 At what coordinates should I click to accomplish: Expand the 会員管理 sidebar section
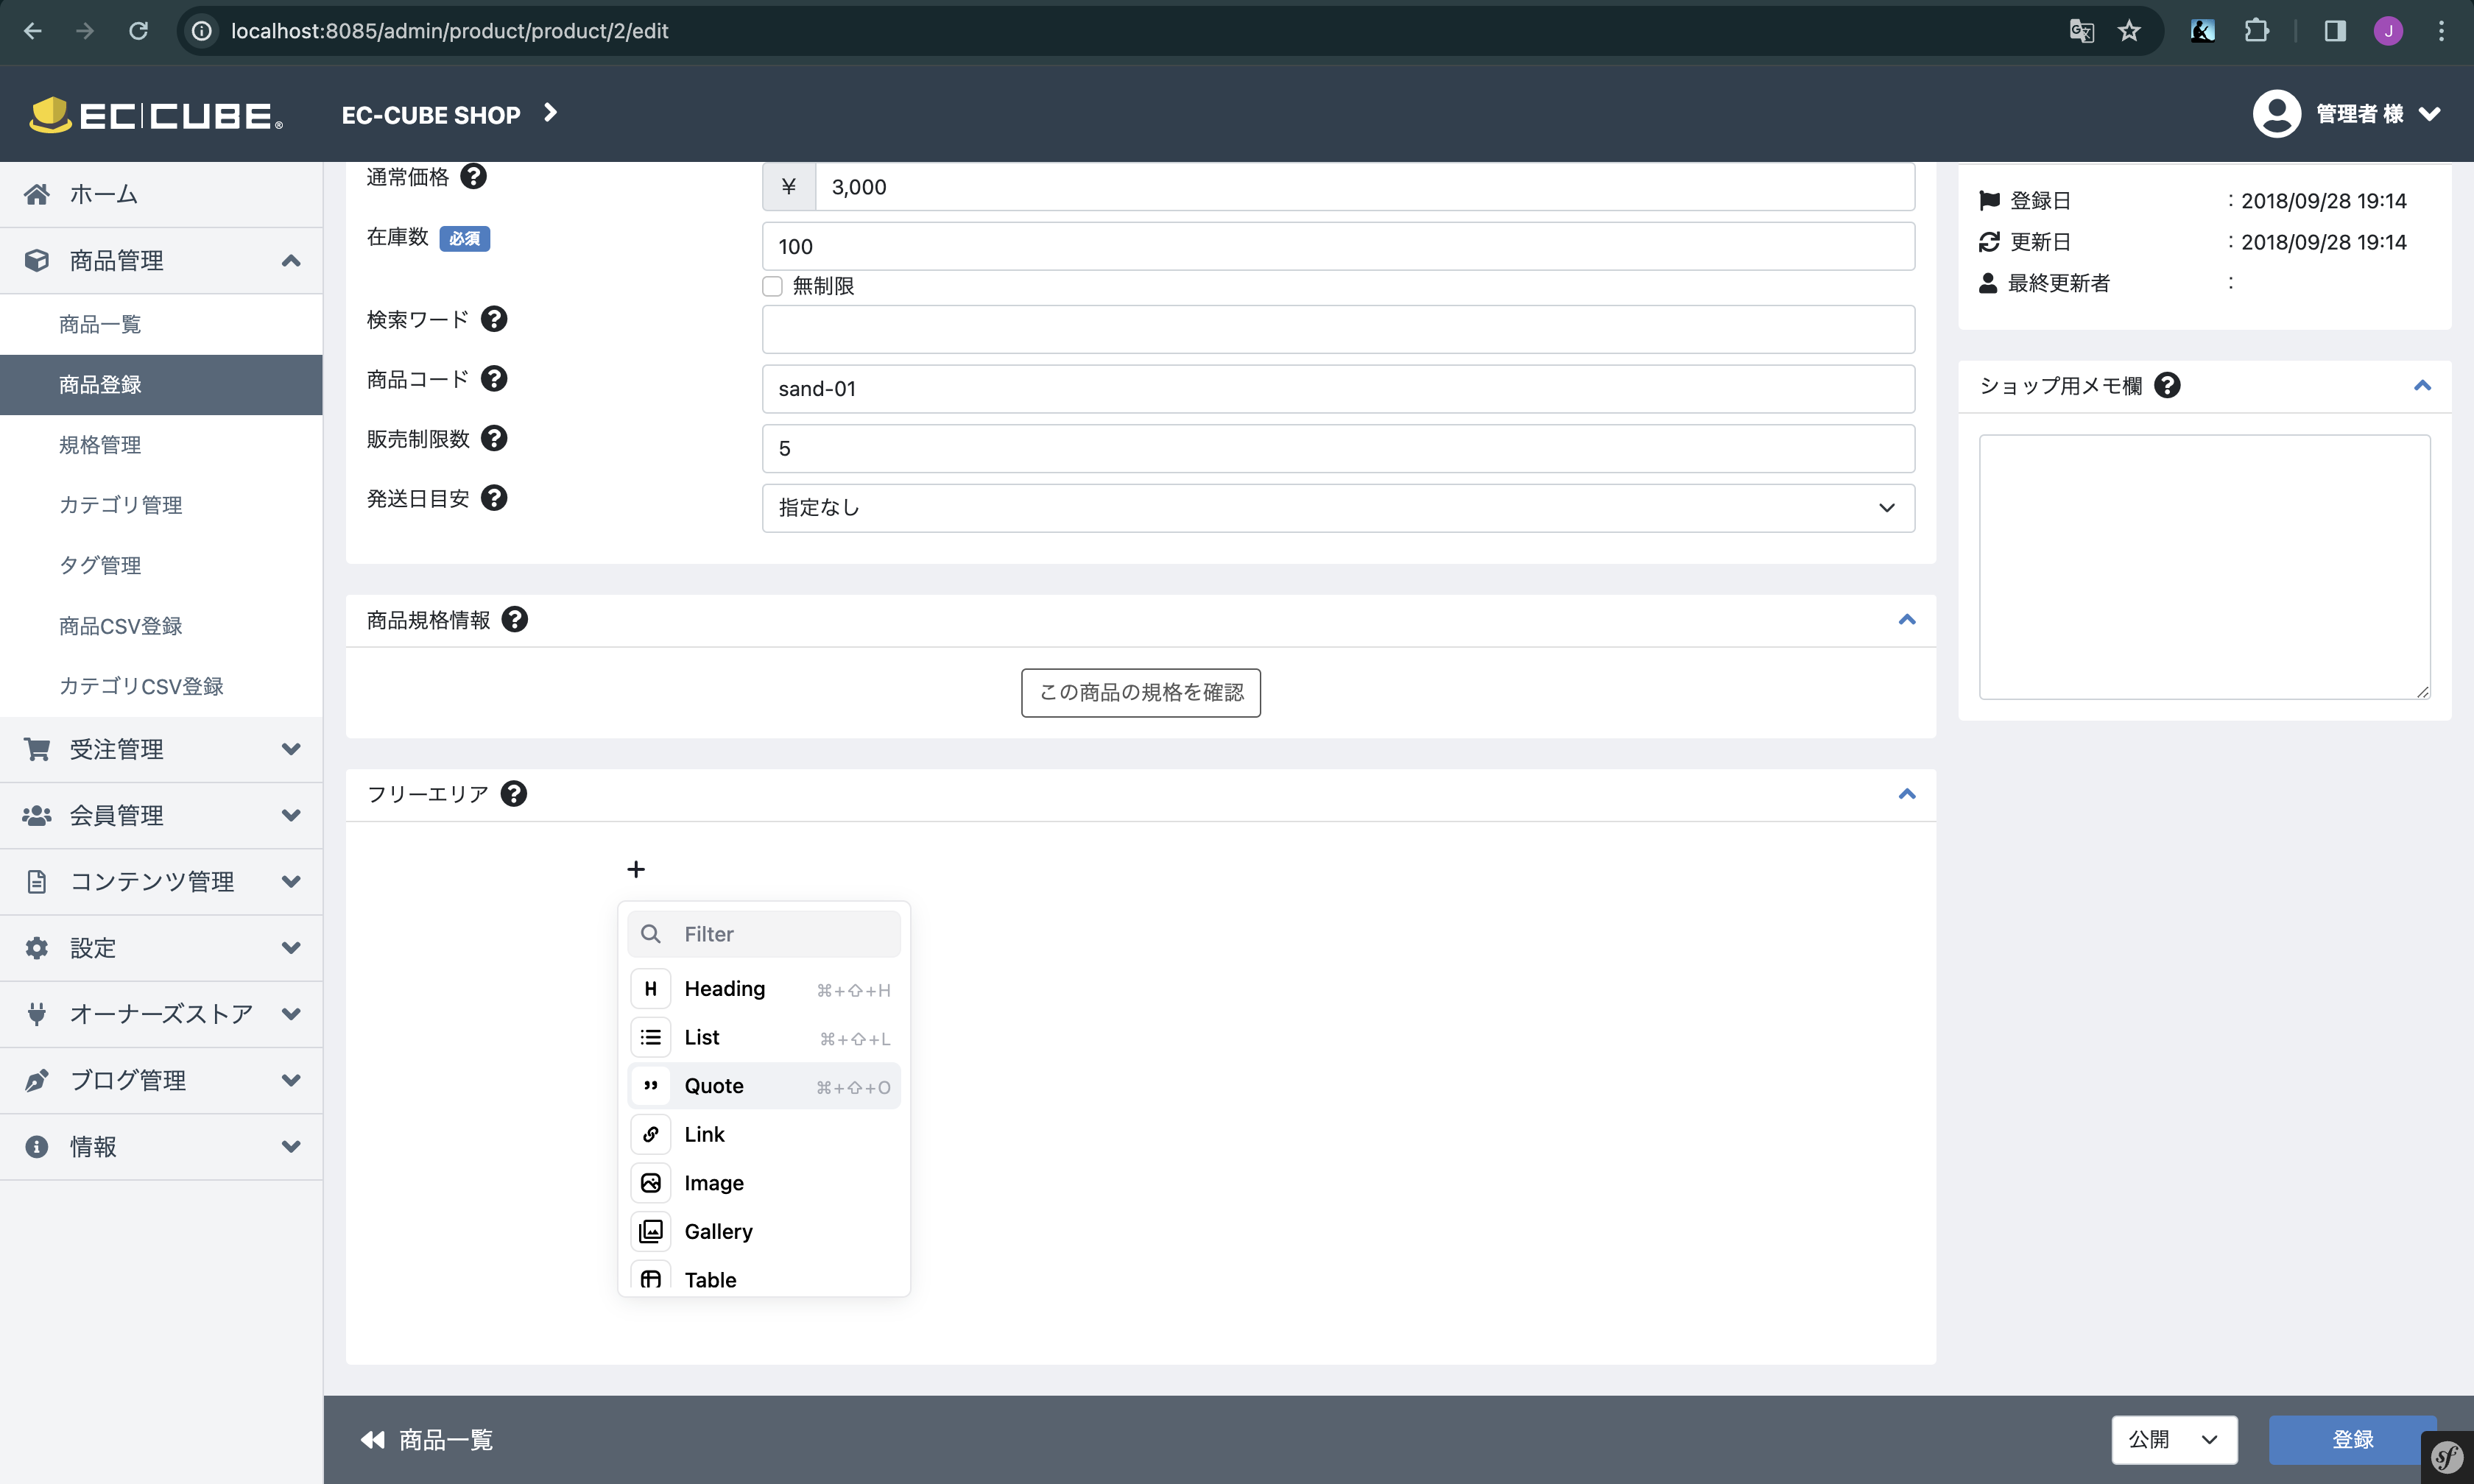[161, 815]
